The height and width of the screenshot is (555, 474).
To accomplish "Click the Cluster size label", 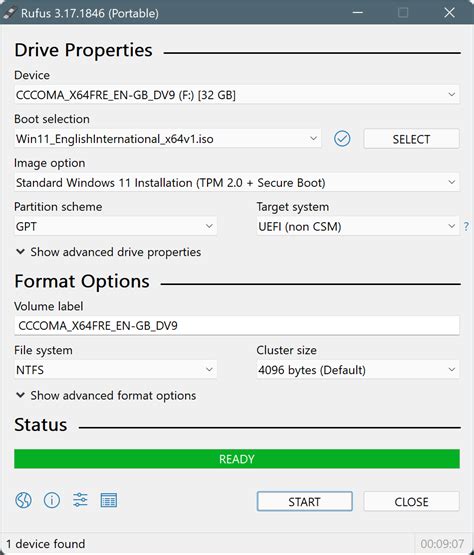I will click(x=286, y=350).
